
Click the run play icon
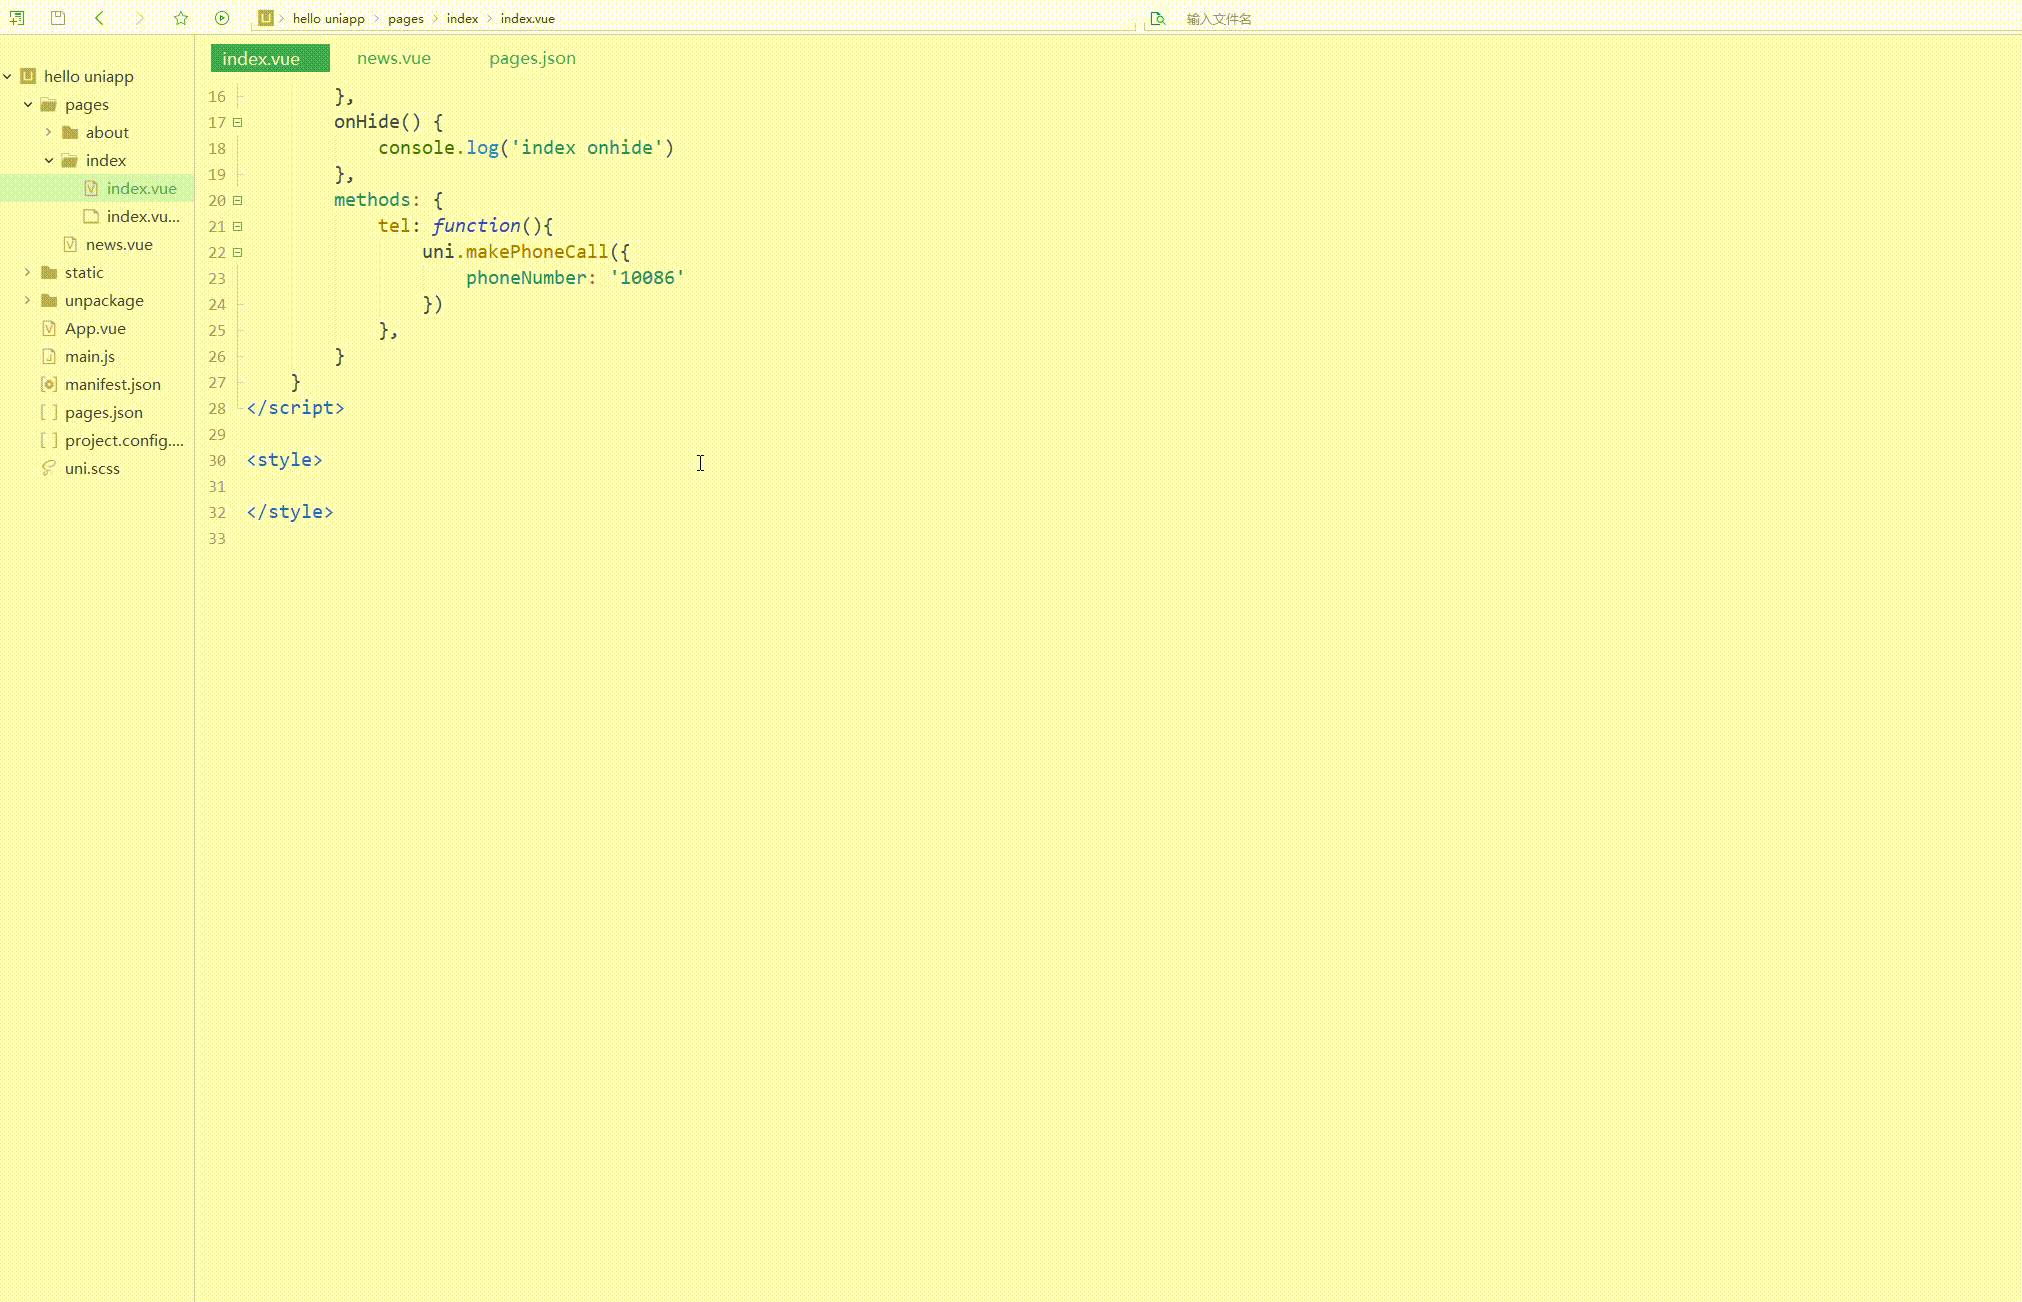(222, 18)
